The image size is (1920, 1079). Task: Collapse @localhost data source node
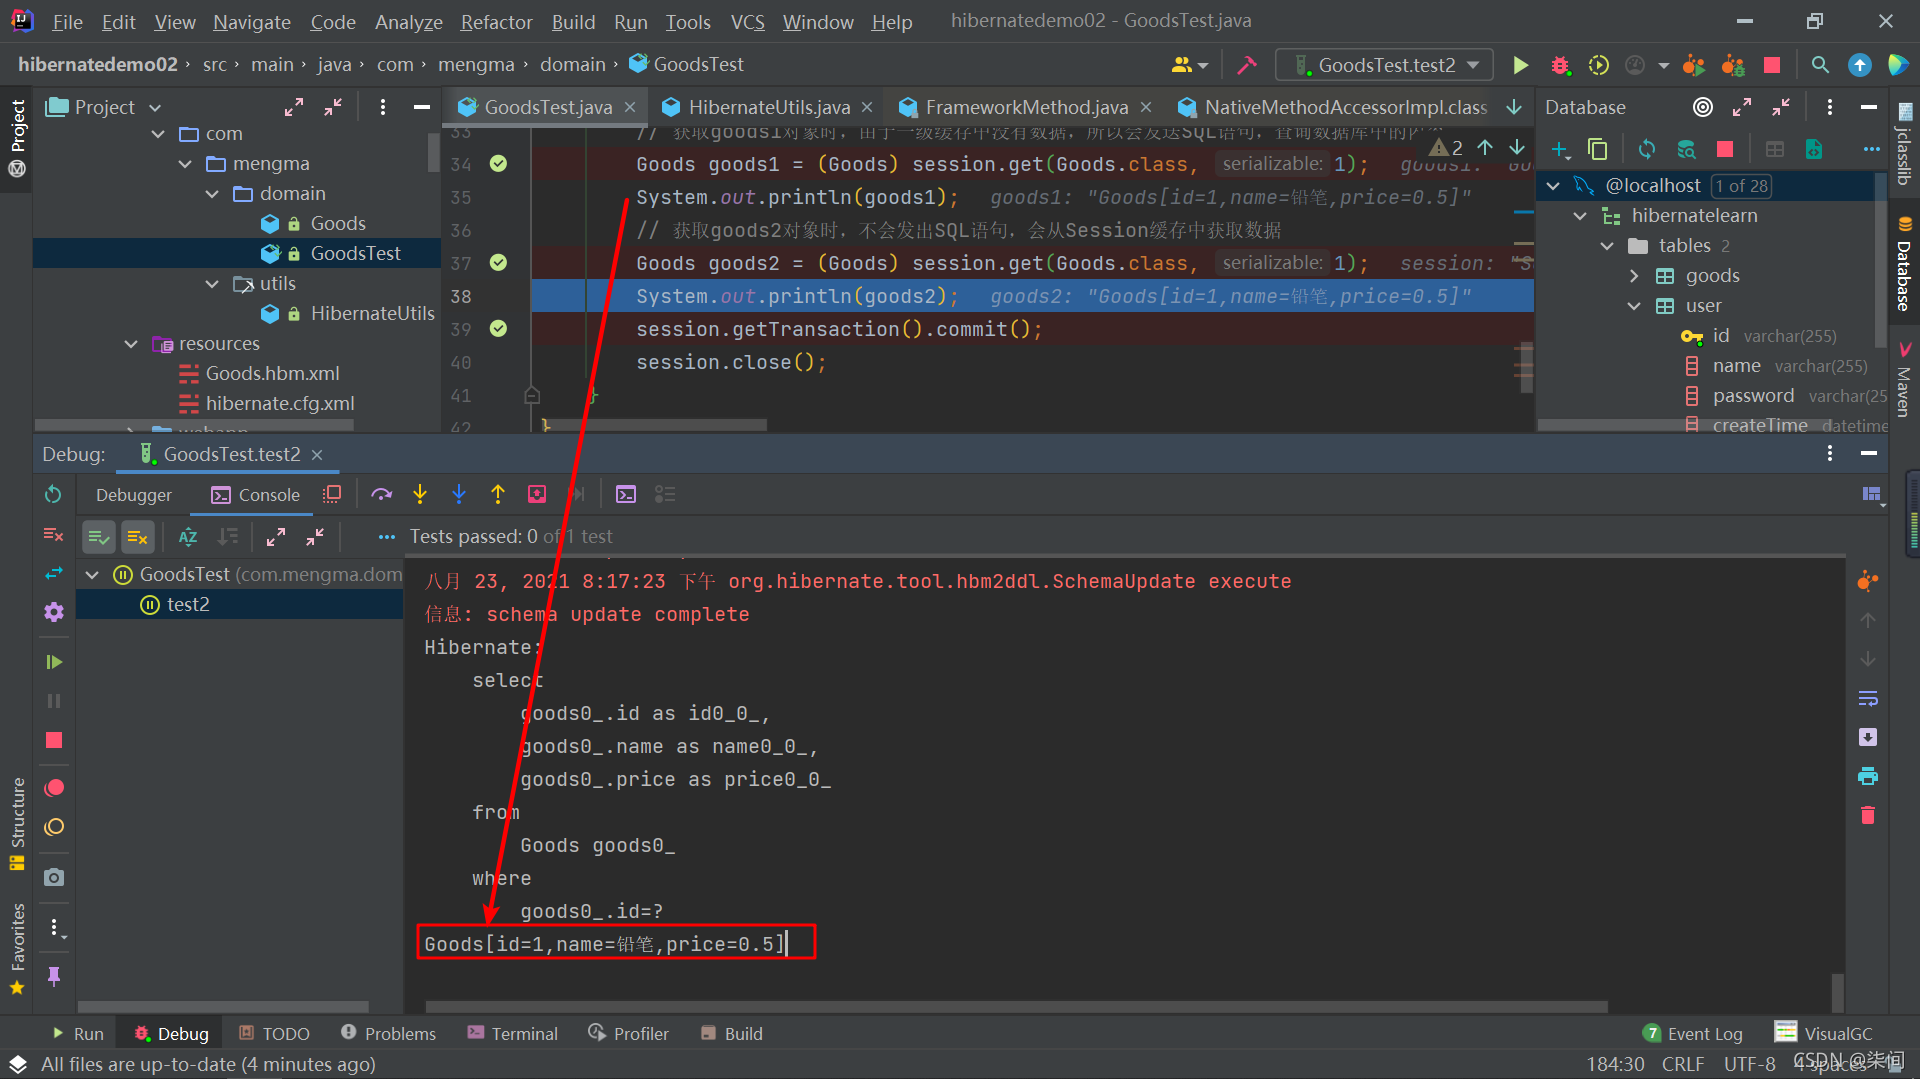click(x=1553, y=186)
